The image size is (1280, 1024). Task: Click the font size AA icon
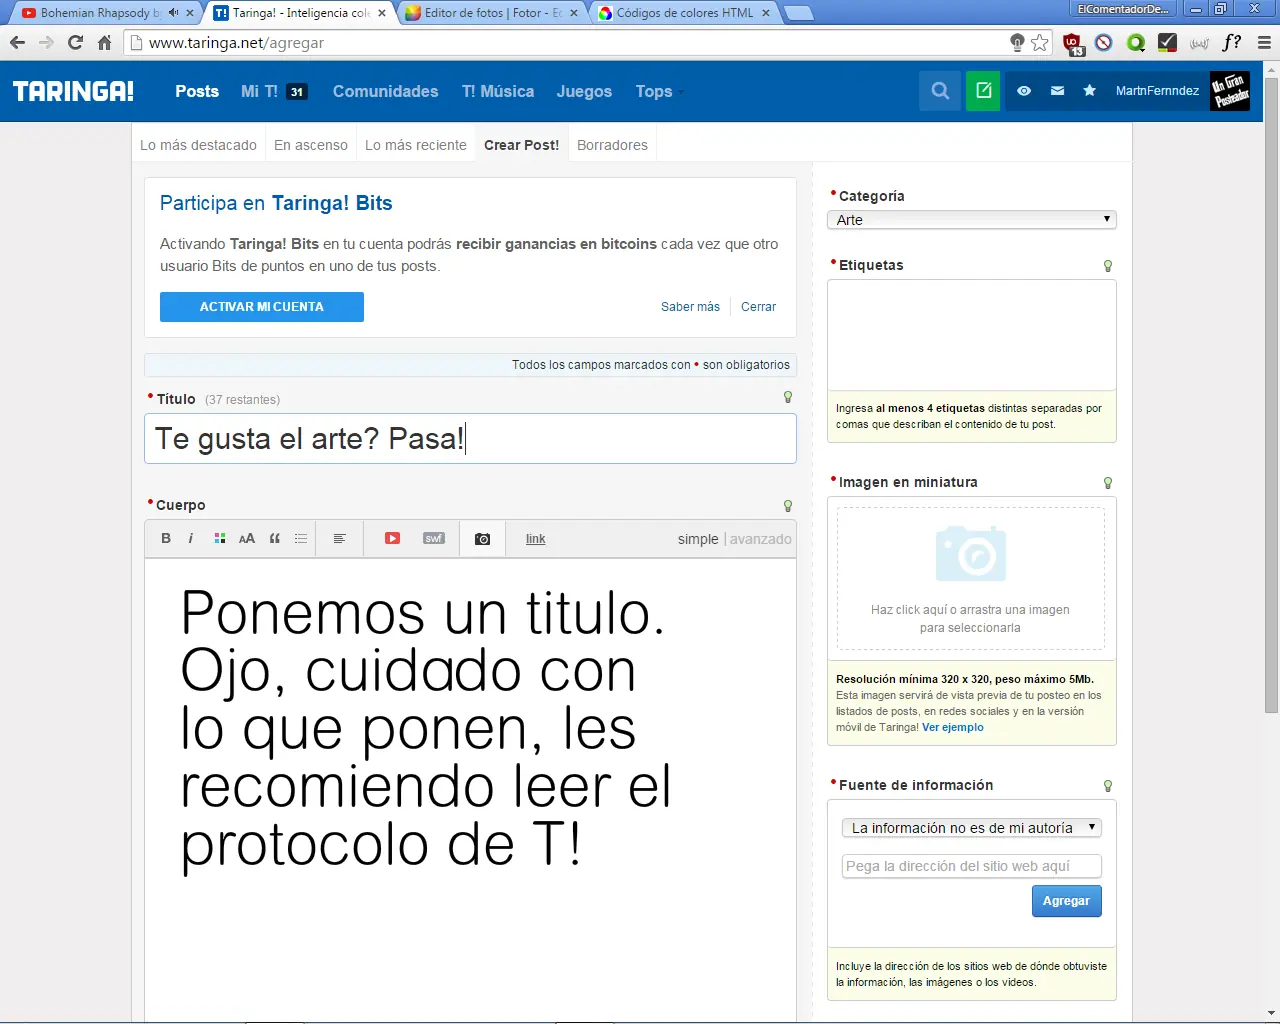click(247, 538)
